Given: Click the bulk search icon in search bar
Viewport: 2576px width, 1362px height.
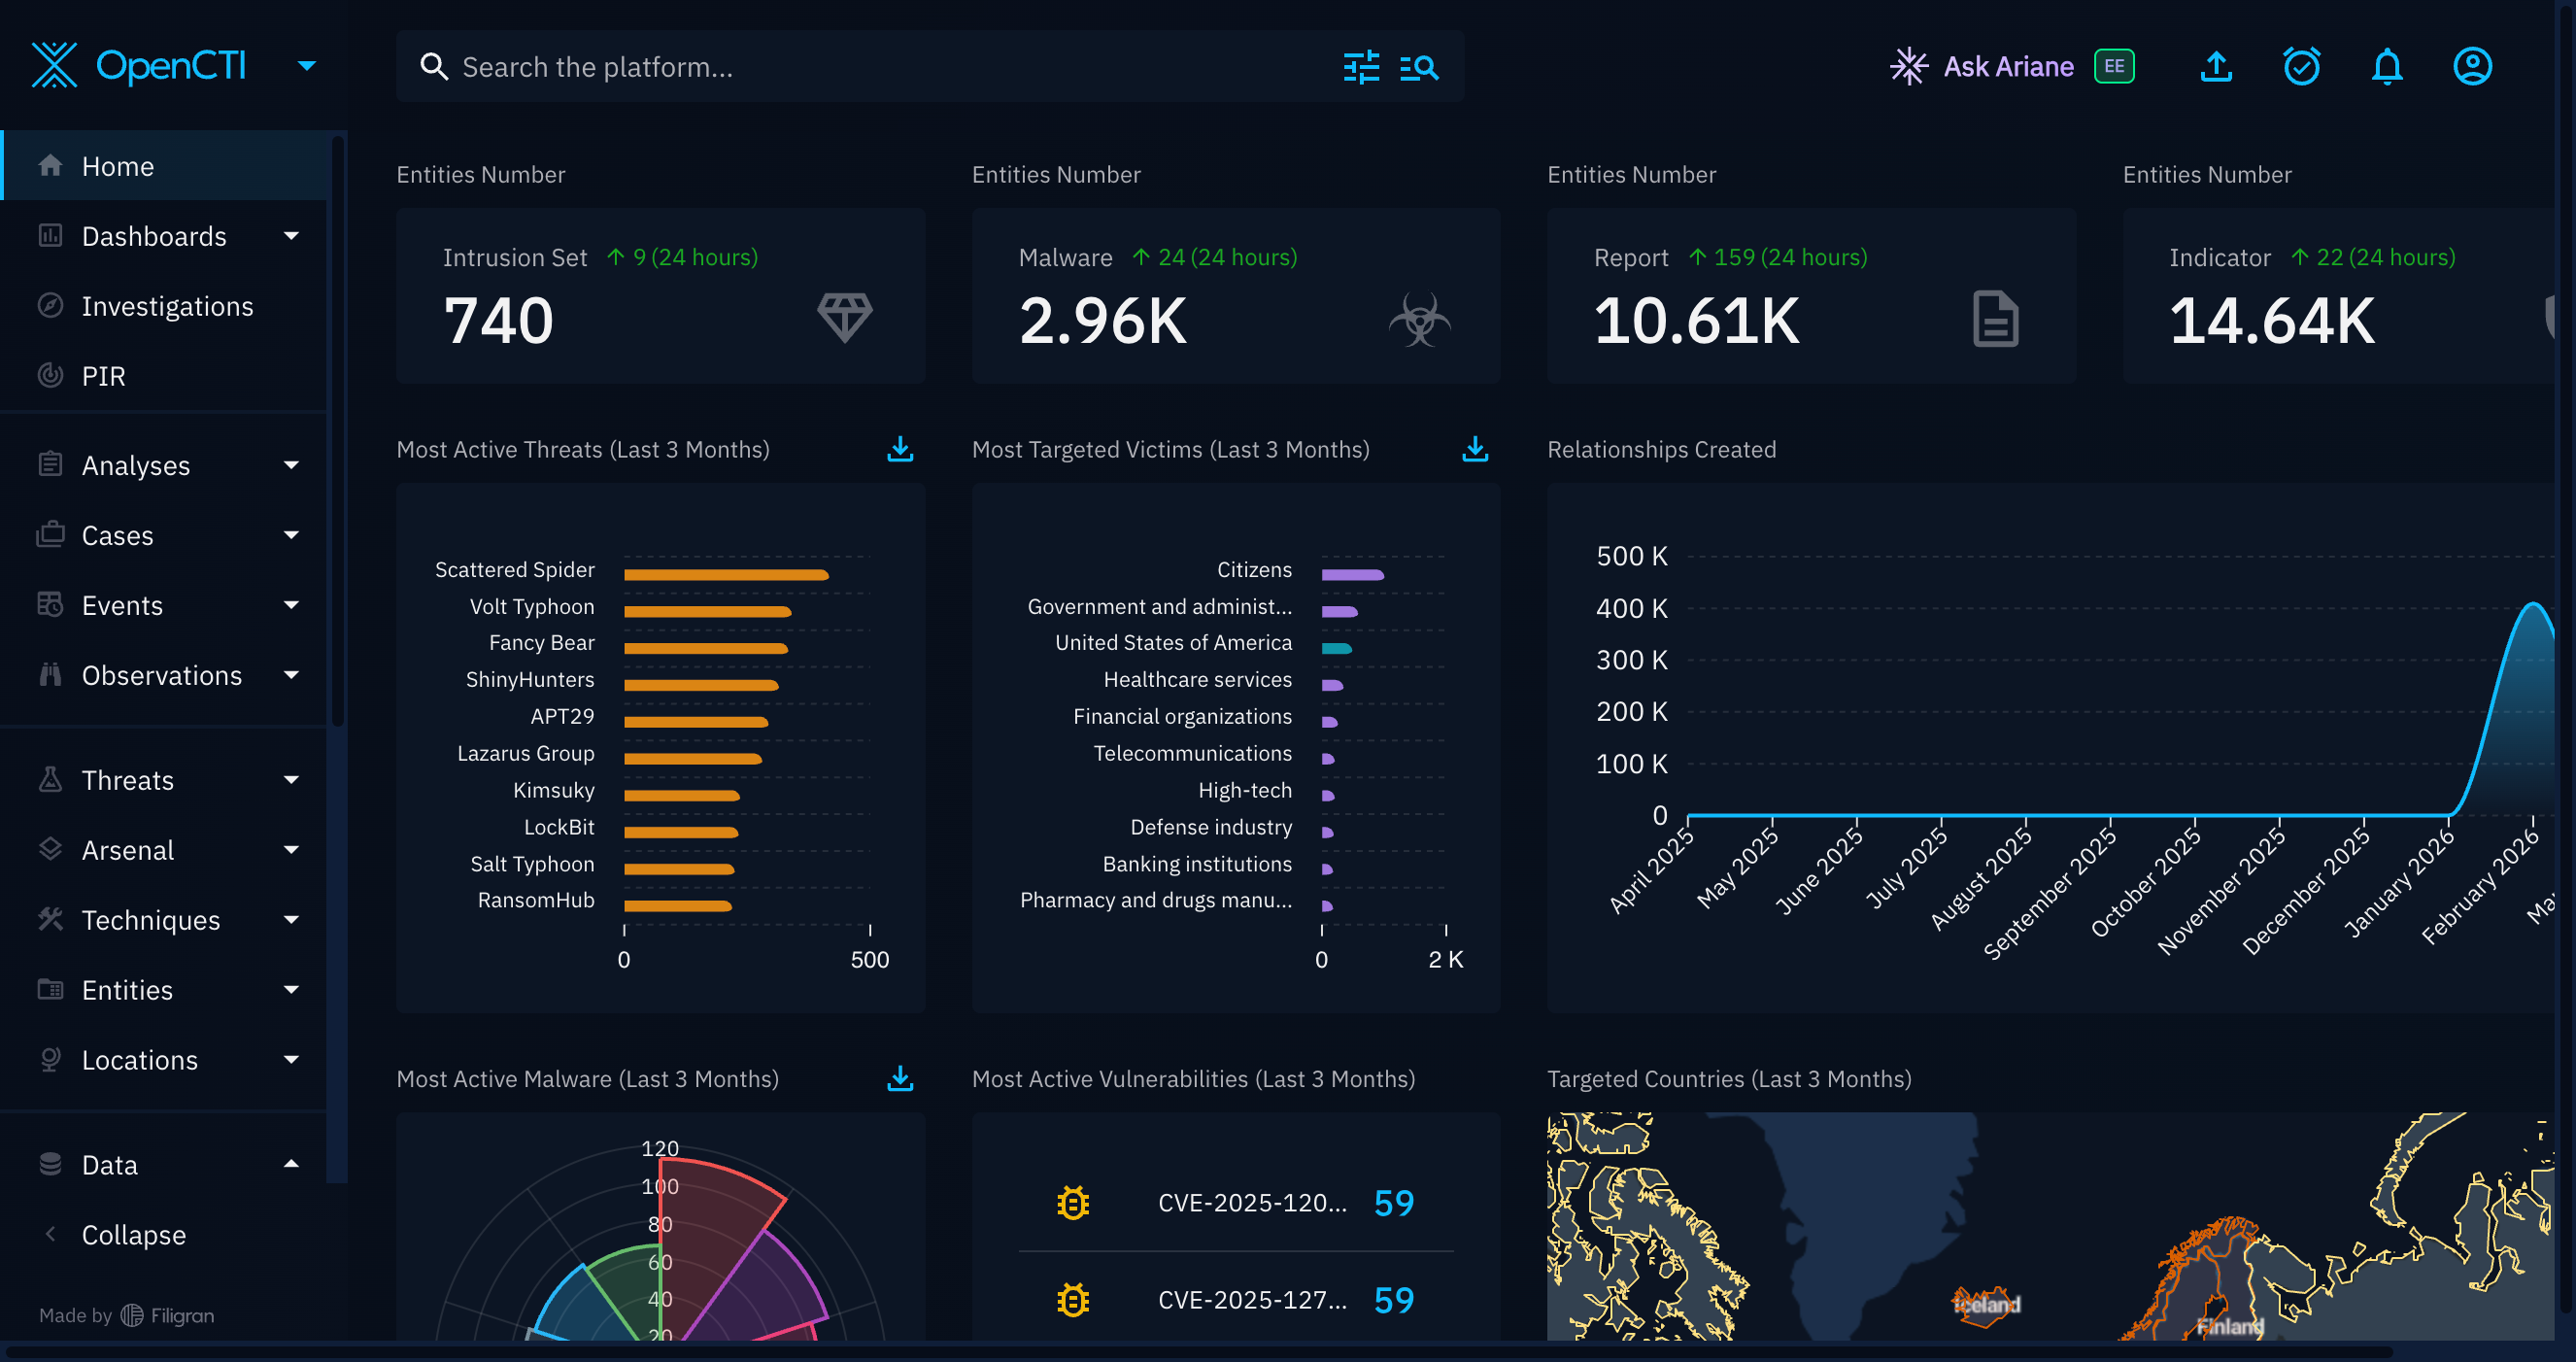Looking at the screenshot, I should pos(1419,67).
